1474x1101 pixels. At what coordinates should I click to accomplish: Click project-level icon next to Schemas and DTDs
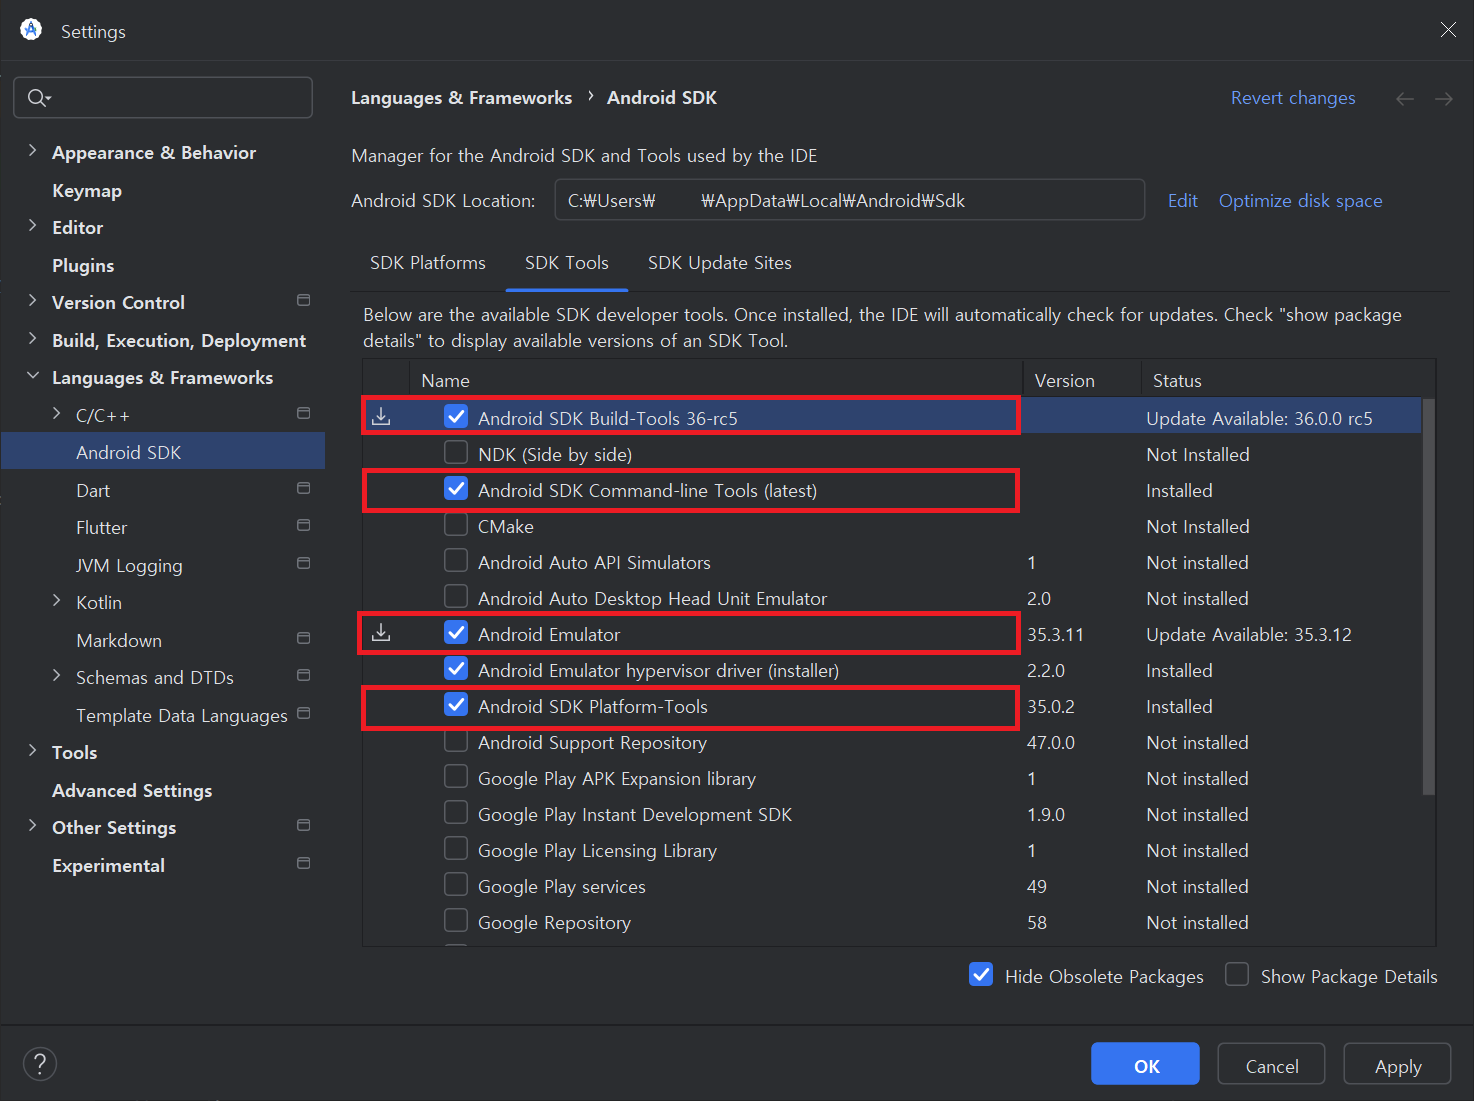(304, 675)
